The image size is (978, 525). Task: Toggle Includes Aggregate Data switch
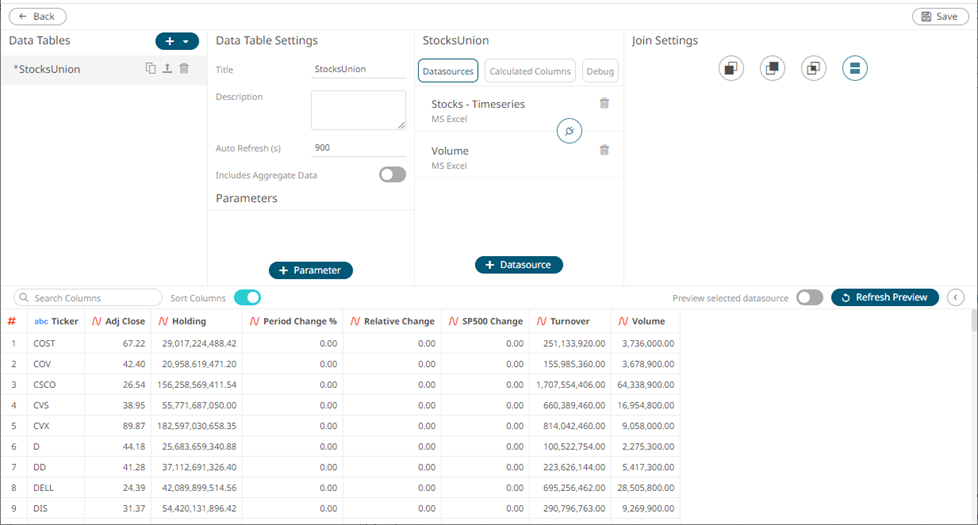392,175
